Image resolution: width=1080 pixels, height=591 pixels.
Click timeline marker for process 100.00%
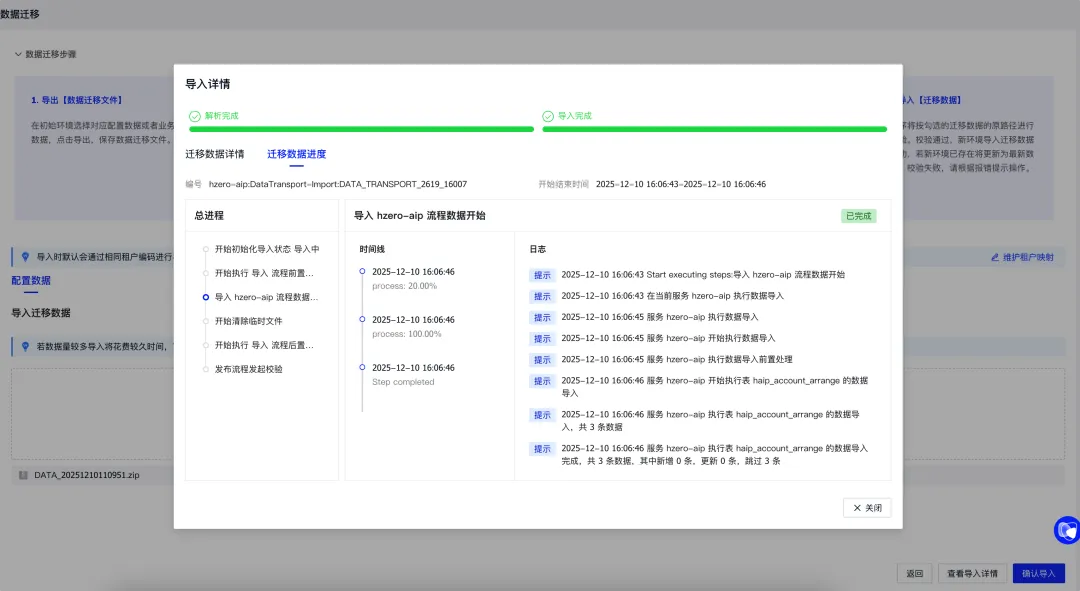[362, 319]
